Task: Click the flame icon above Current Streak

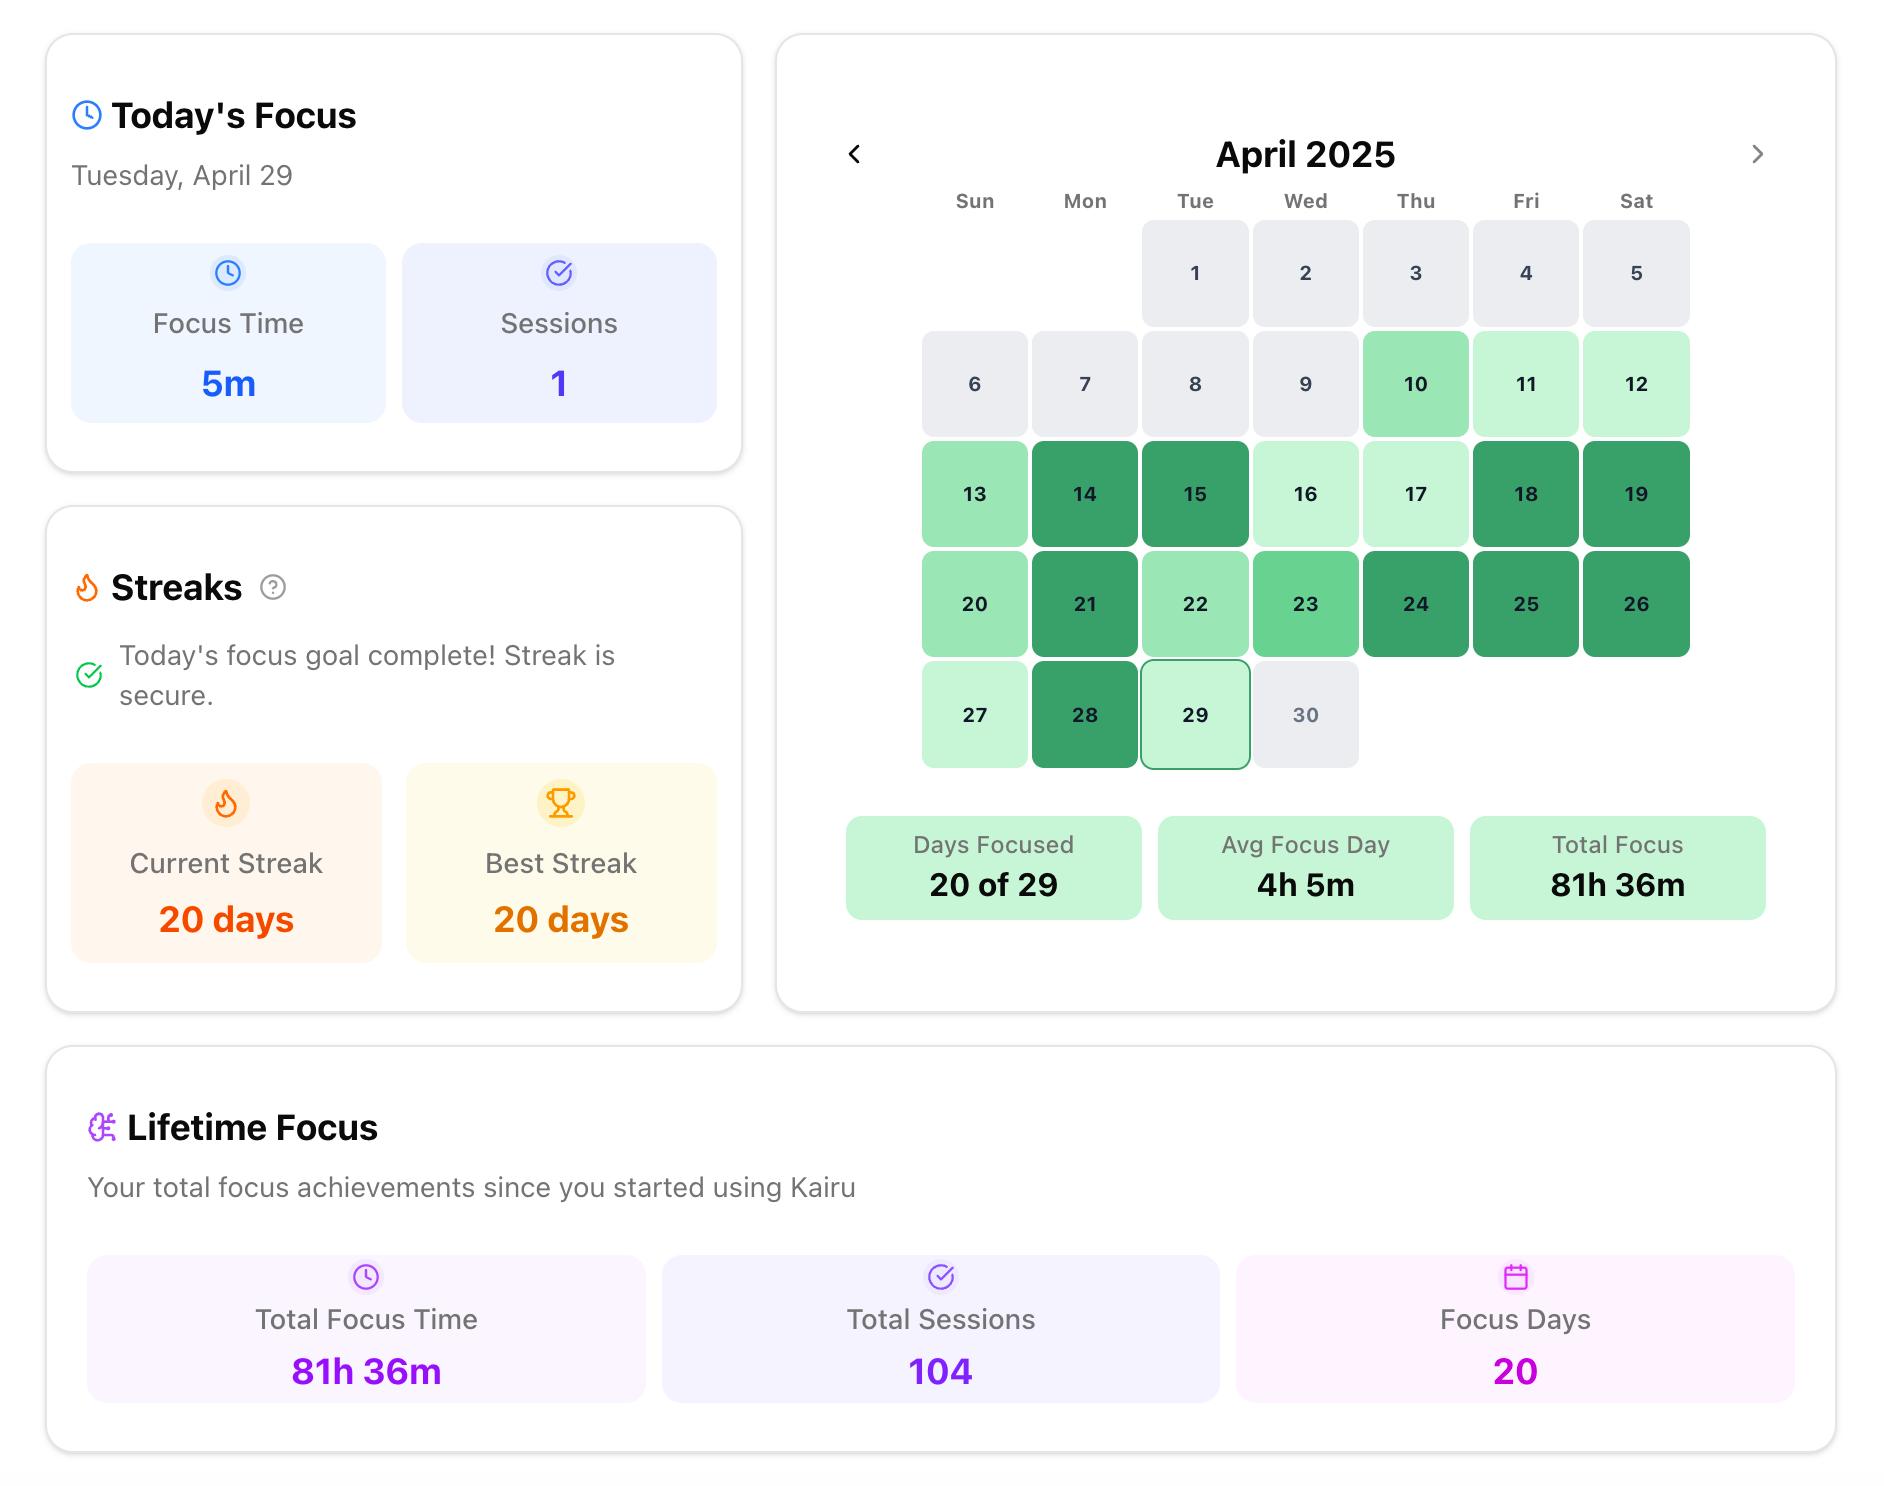Action: click(226, 803)
